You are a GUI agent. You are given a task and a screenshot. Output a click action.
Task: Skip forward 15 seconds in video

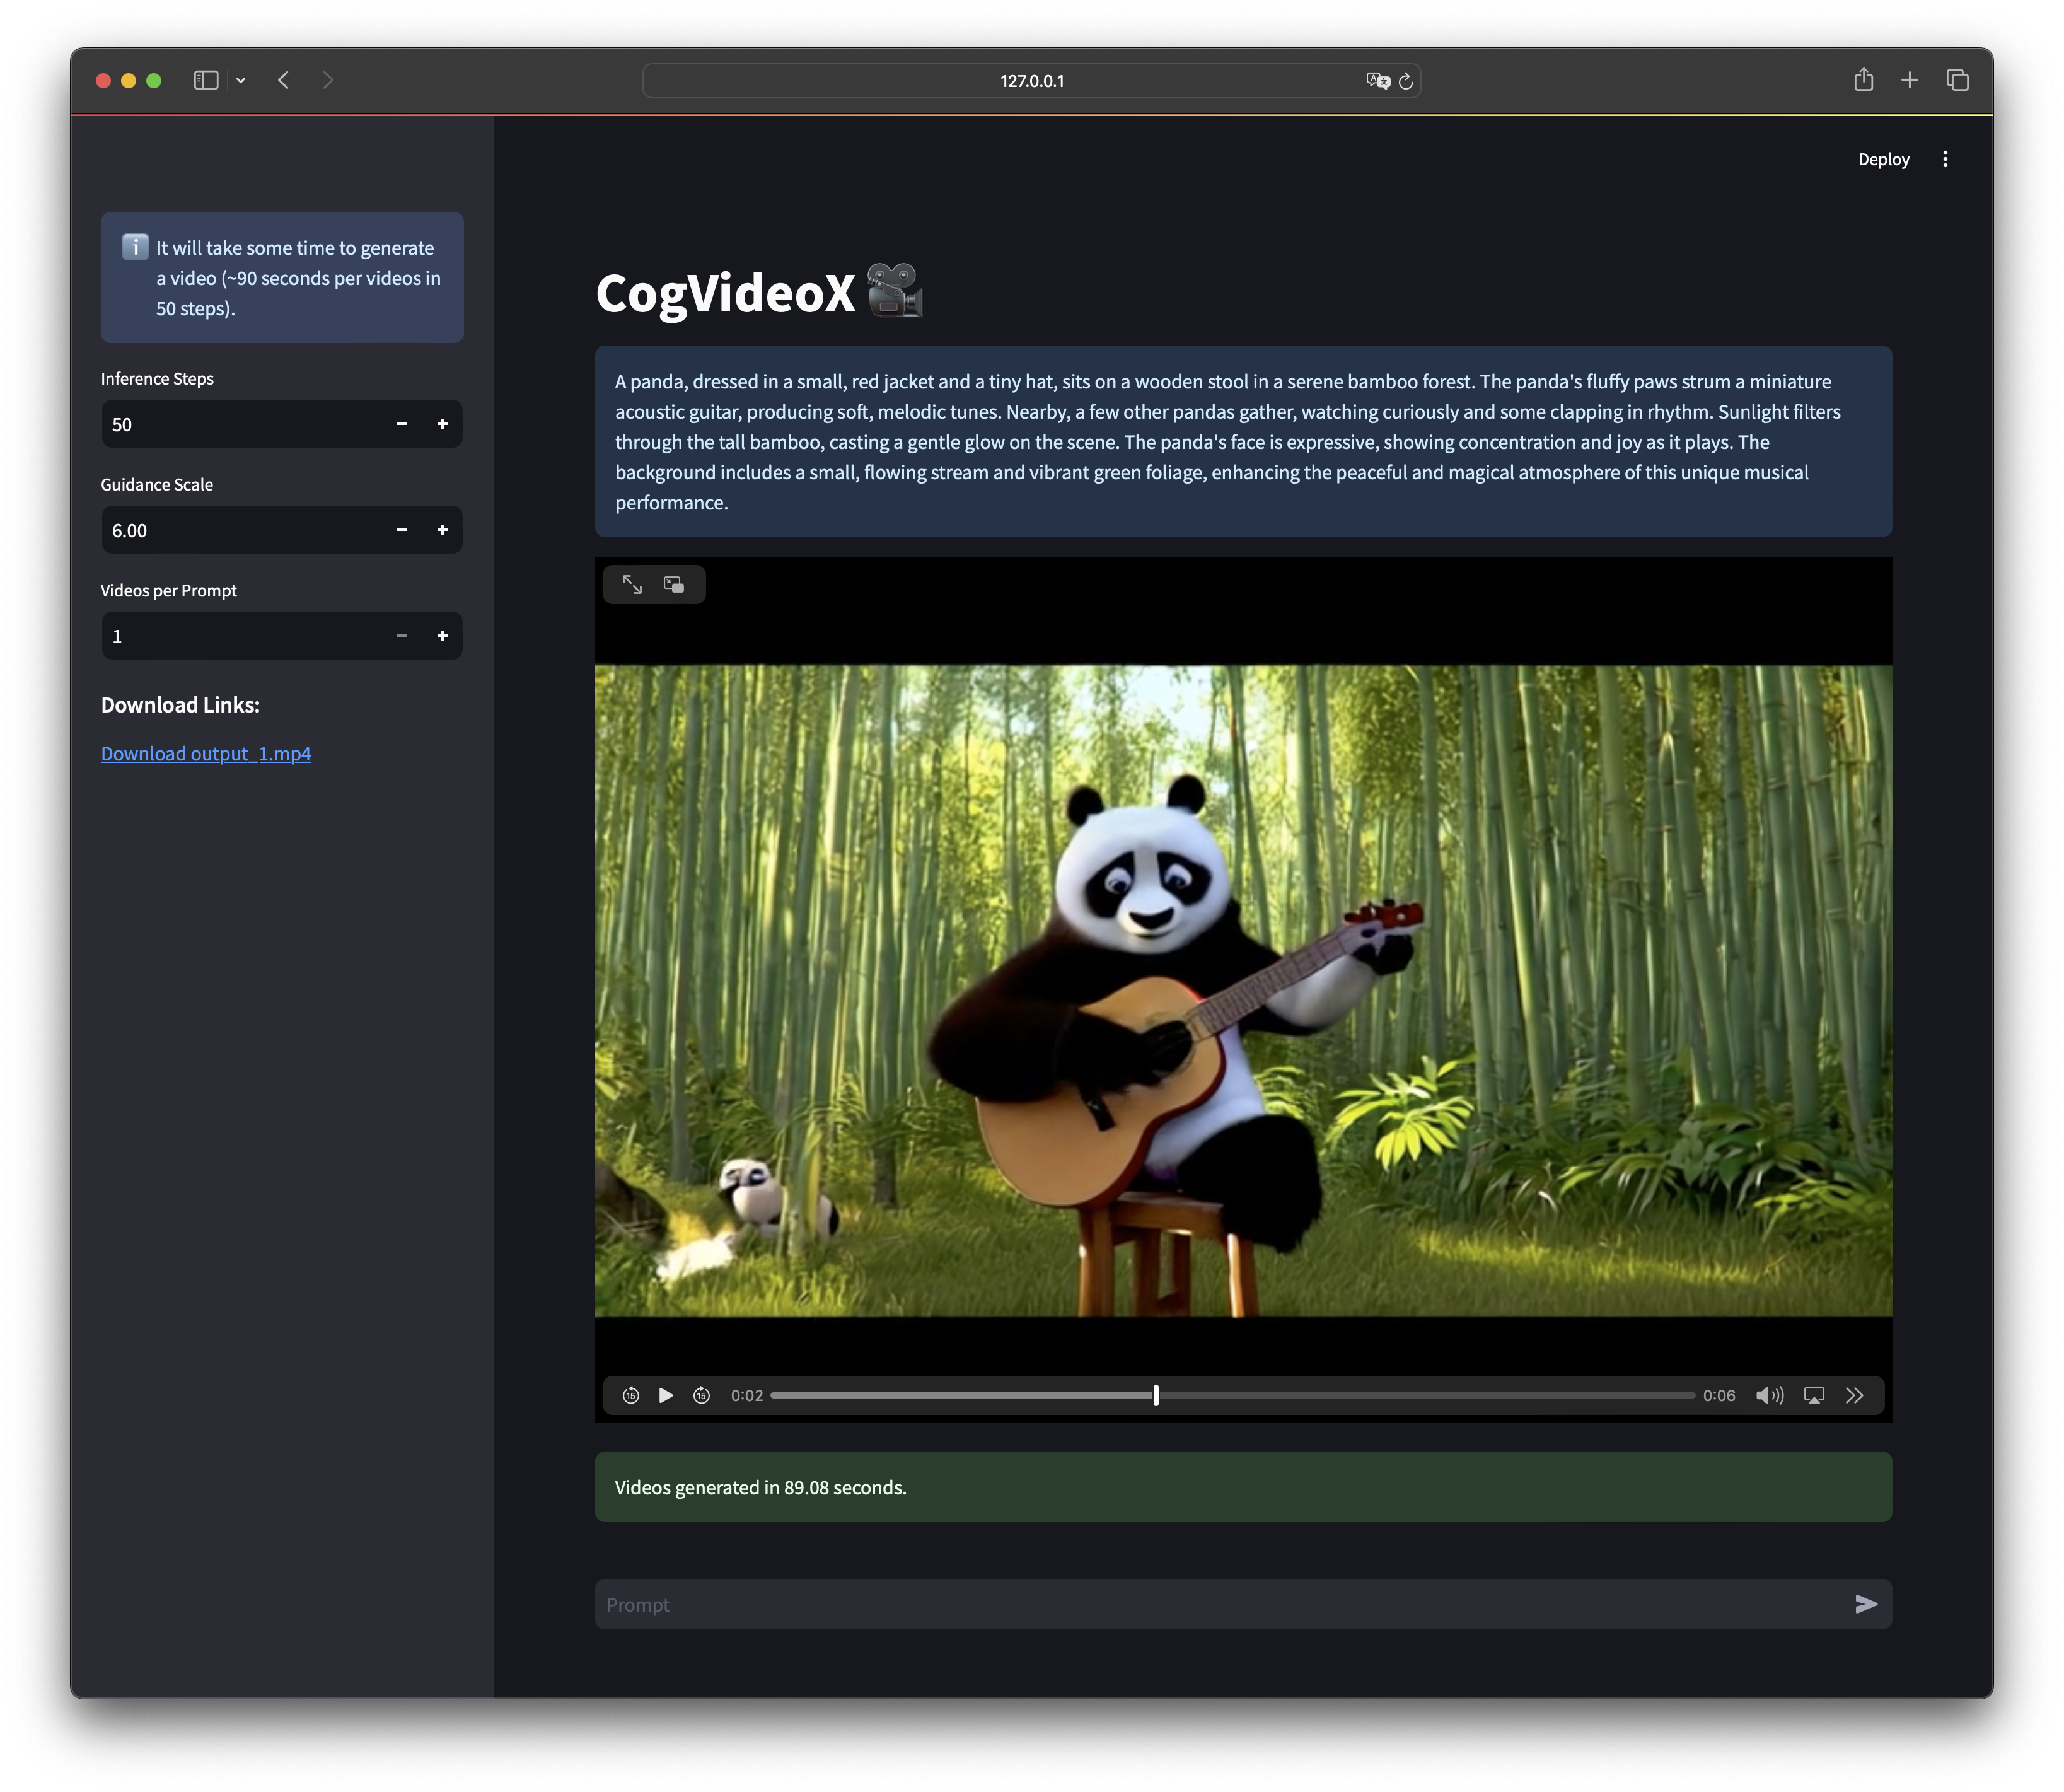tap(702, 1395)
